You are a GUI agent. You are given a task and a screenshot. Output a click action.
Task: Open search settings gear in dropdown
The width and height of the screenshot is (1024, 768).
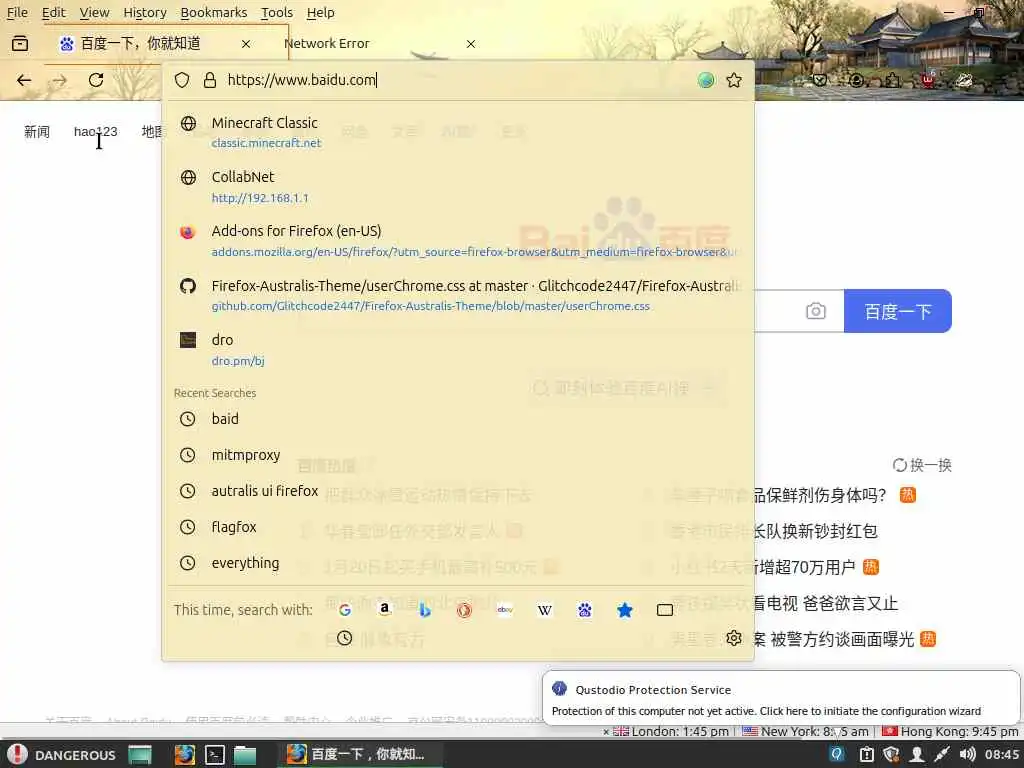tap(733, 638)
